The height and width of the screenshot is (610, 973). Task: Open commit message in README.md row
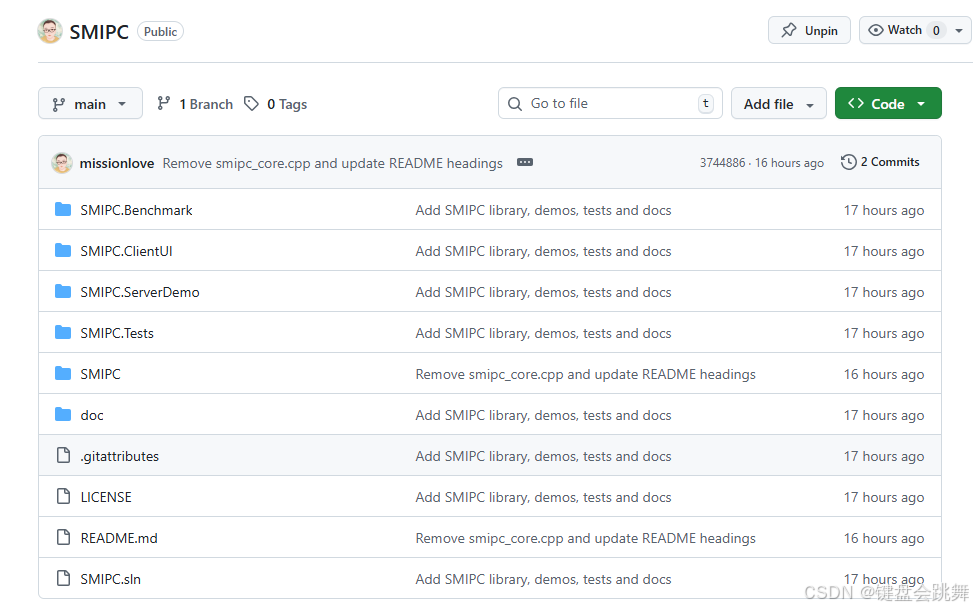(586, 538)
